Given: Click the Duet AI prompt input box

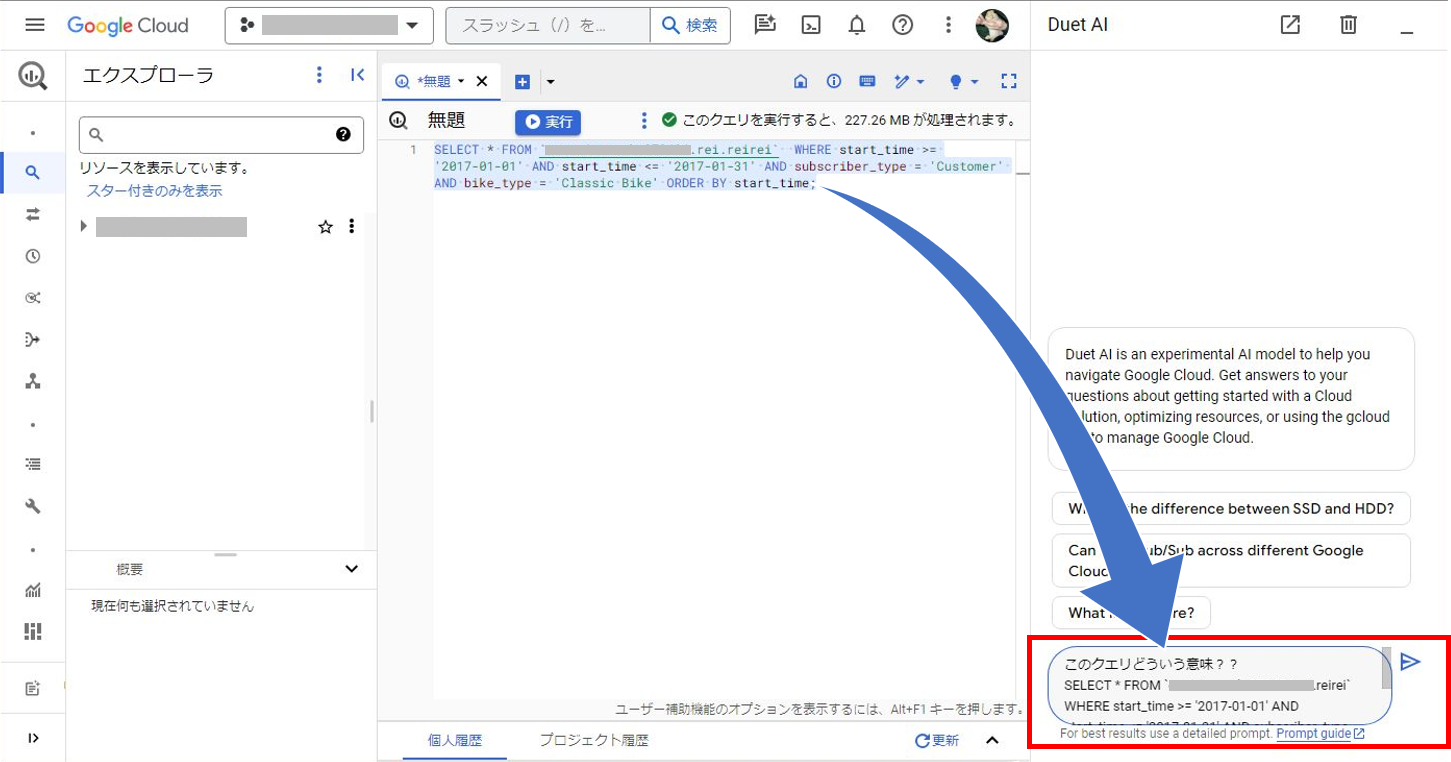Looking at the screenshot, I should [1219, 685].
